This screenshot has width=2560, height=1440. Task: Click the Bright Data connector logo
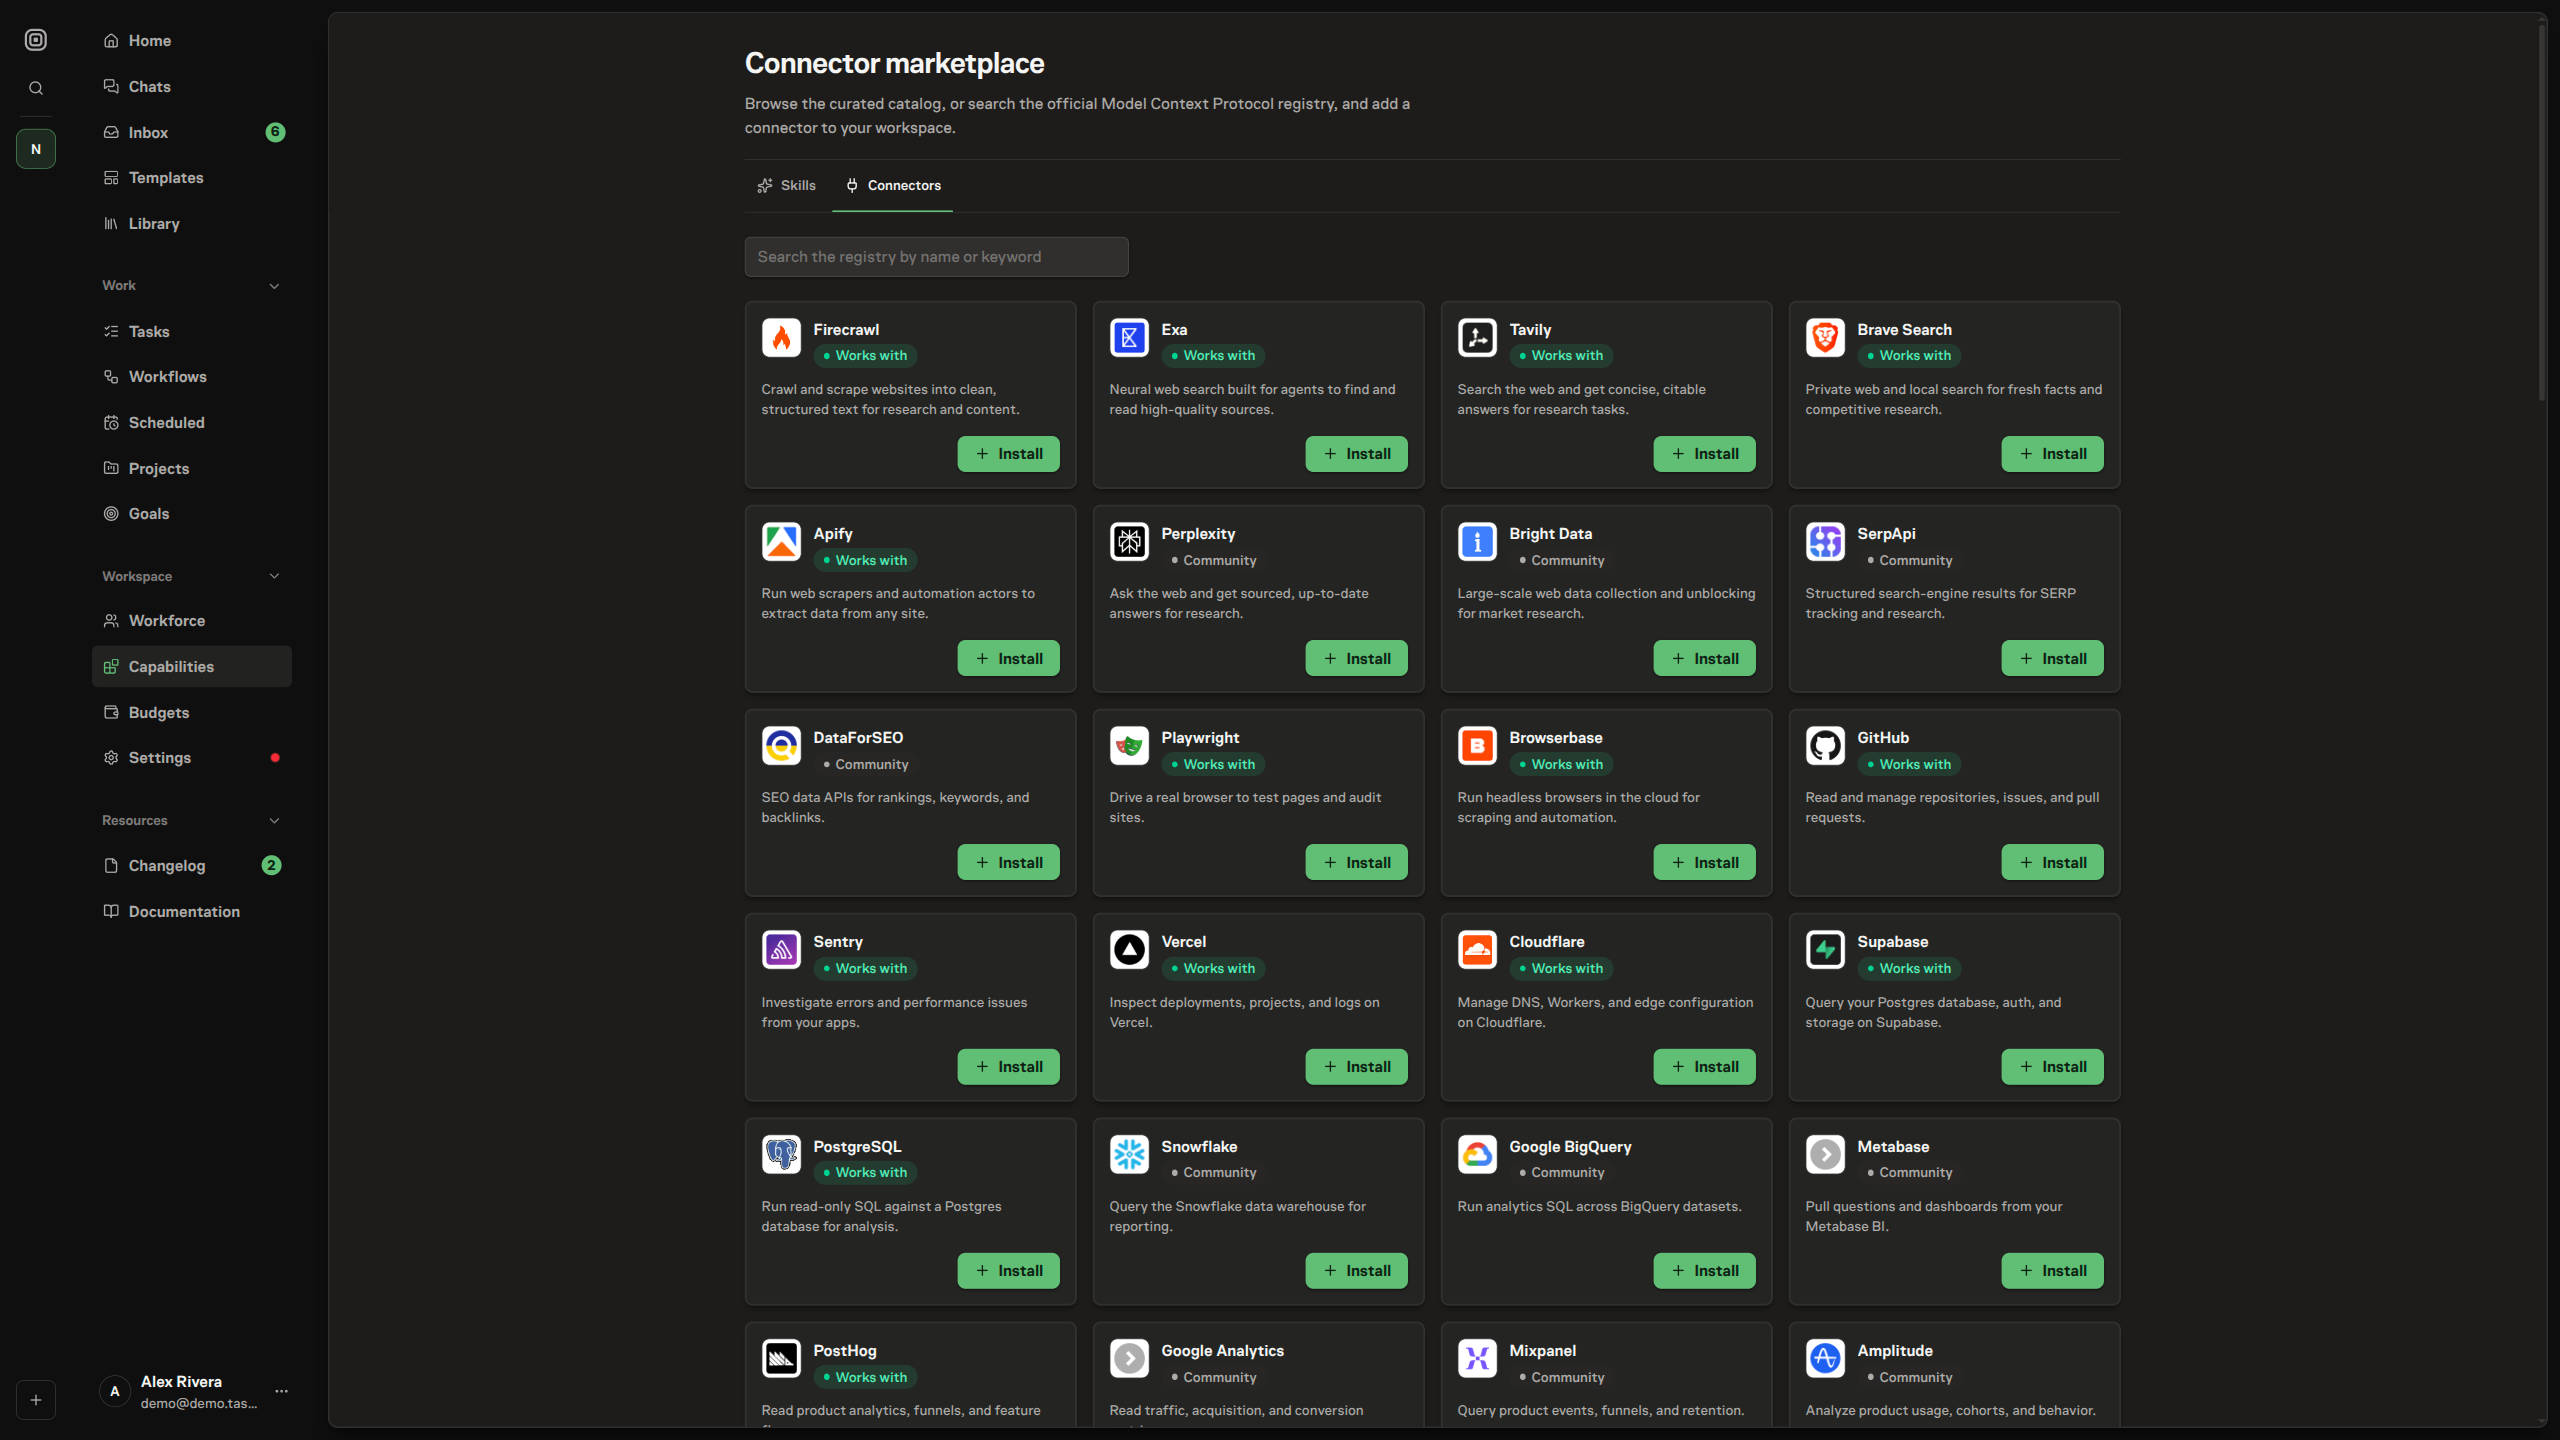tap(1477, 542)
